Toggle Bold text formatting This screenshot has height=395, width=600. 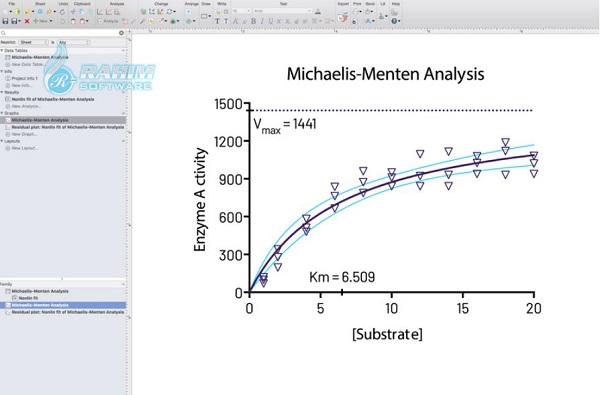tap(253, 21)
